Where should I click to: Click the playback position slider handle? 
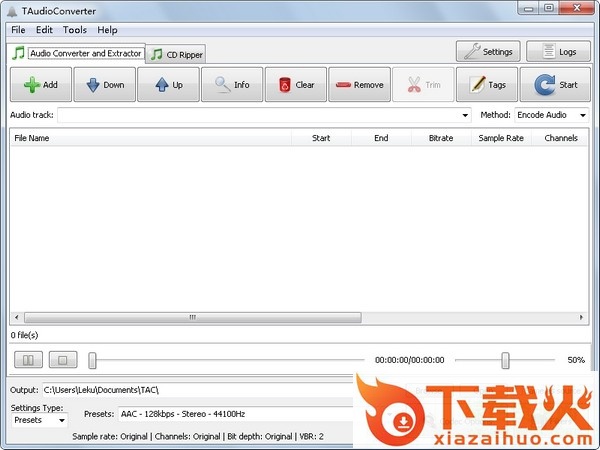pos(92,360)
